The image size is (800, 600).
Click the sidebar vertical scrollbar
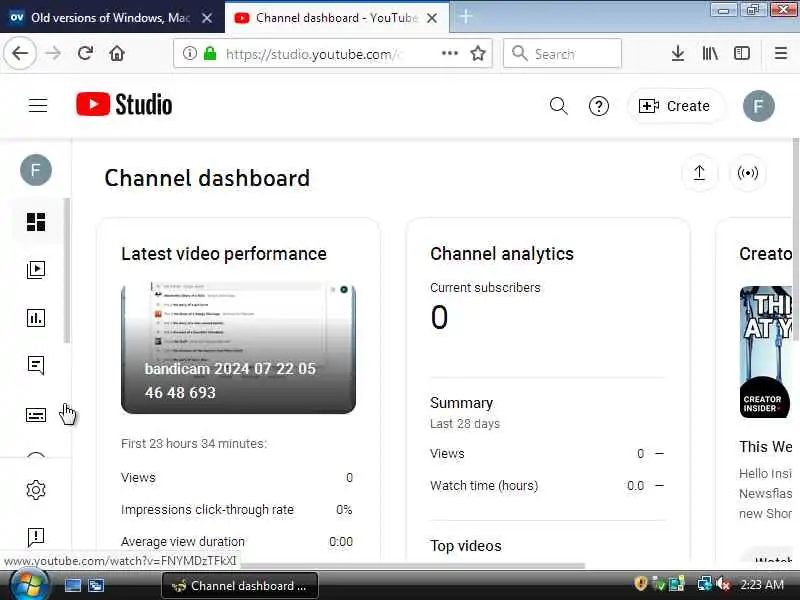(67, 270)
